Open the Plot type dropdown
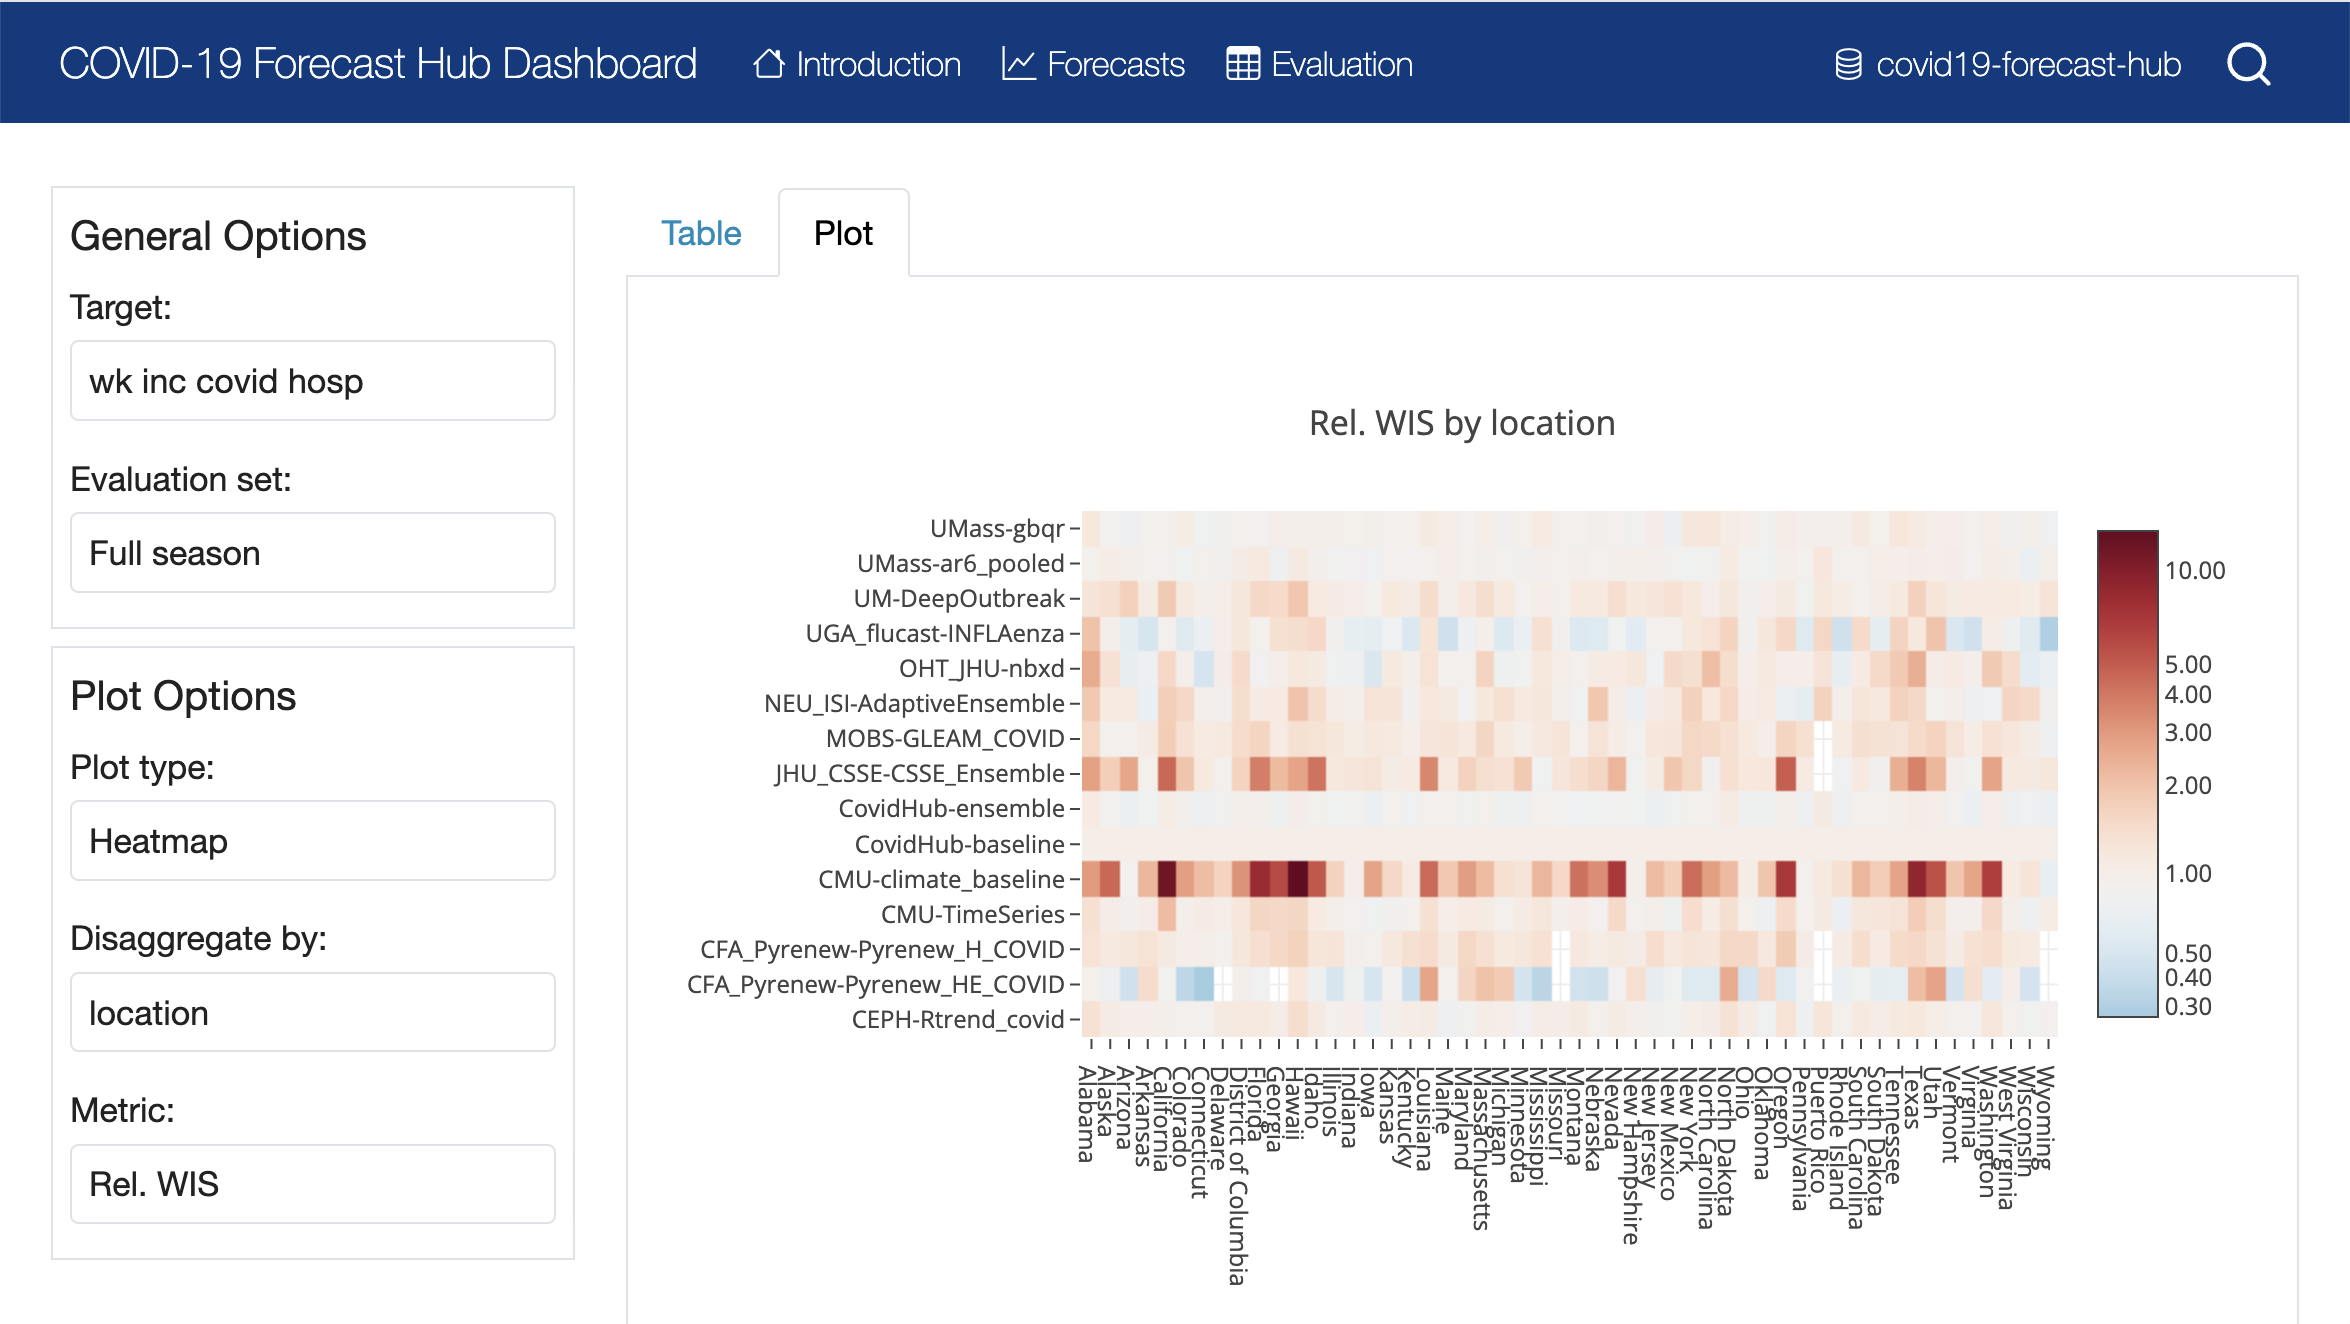2350x1324 pixels. click(x=313, y=841)
